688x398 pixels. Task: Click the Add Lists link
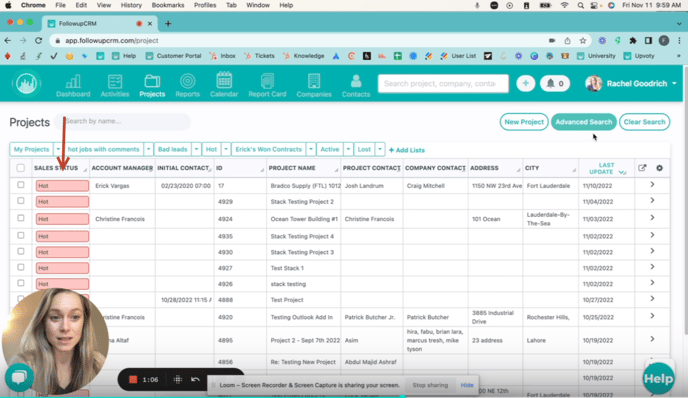(x=407, y=150)
